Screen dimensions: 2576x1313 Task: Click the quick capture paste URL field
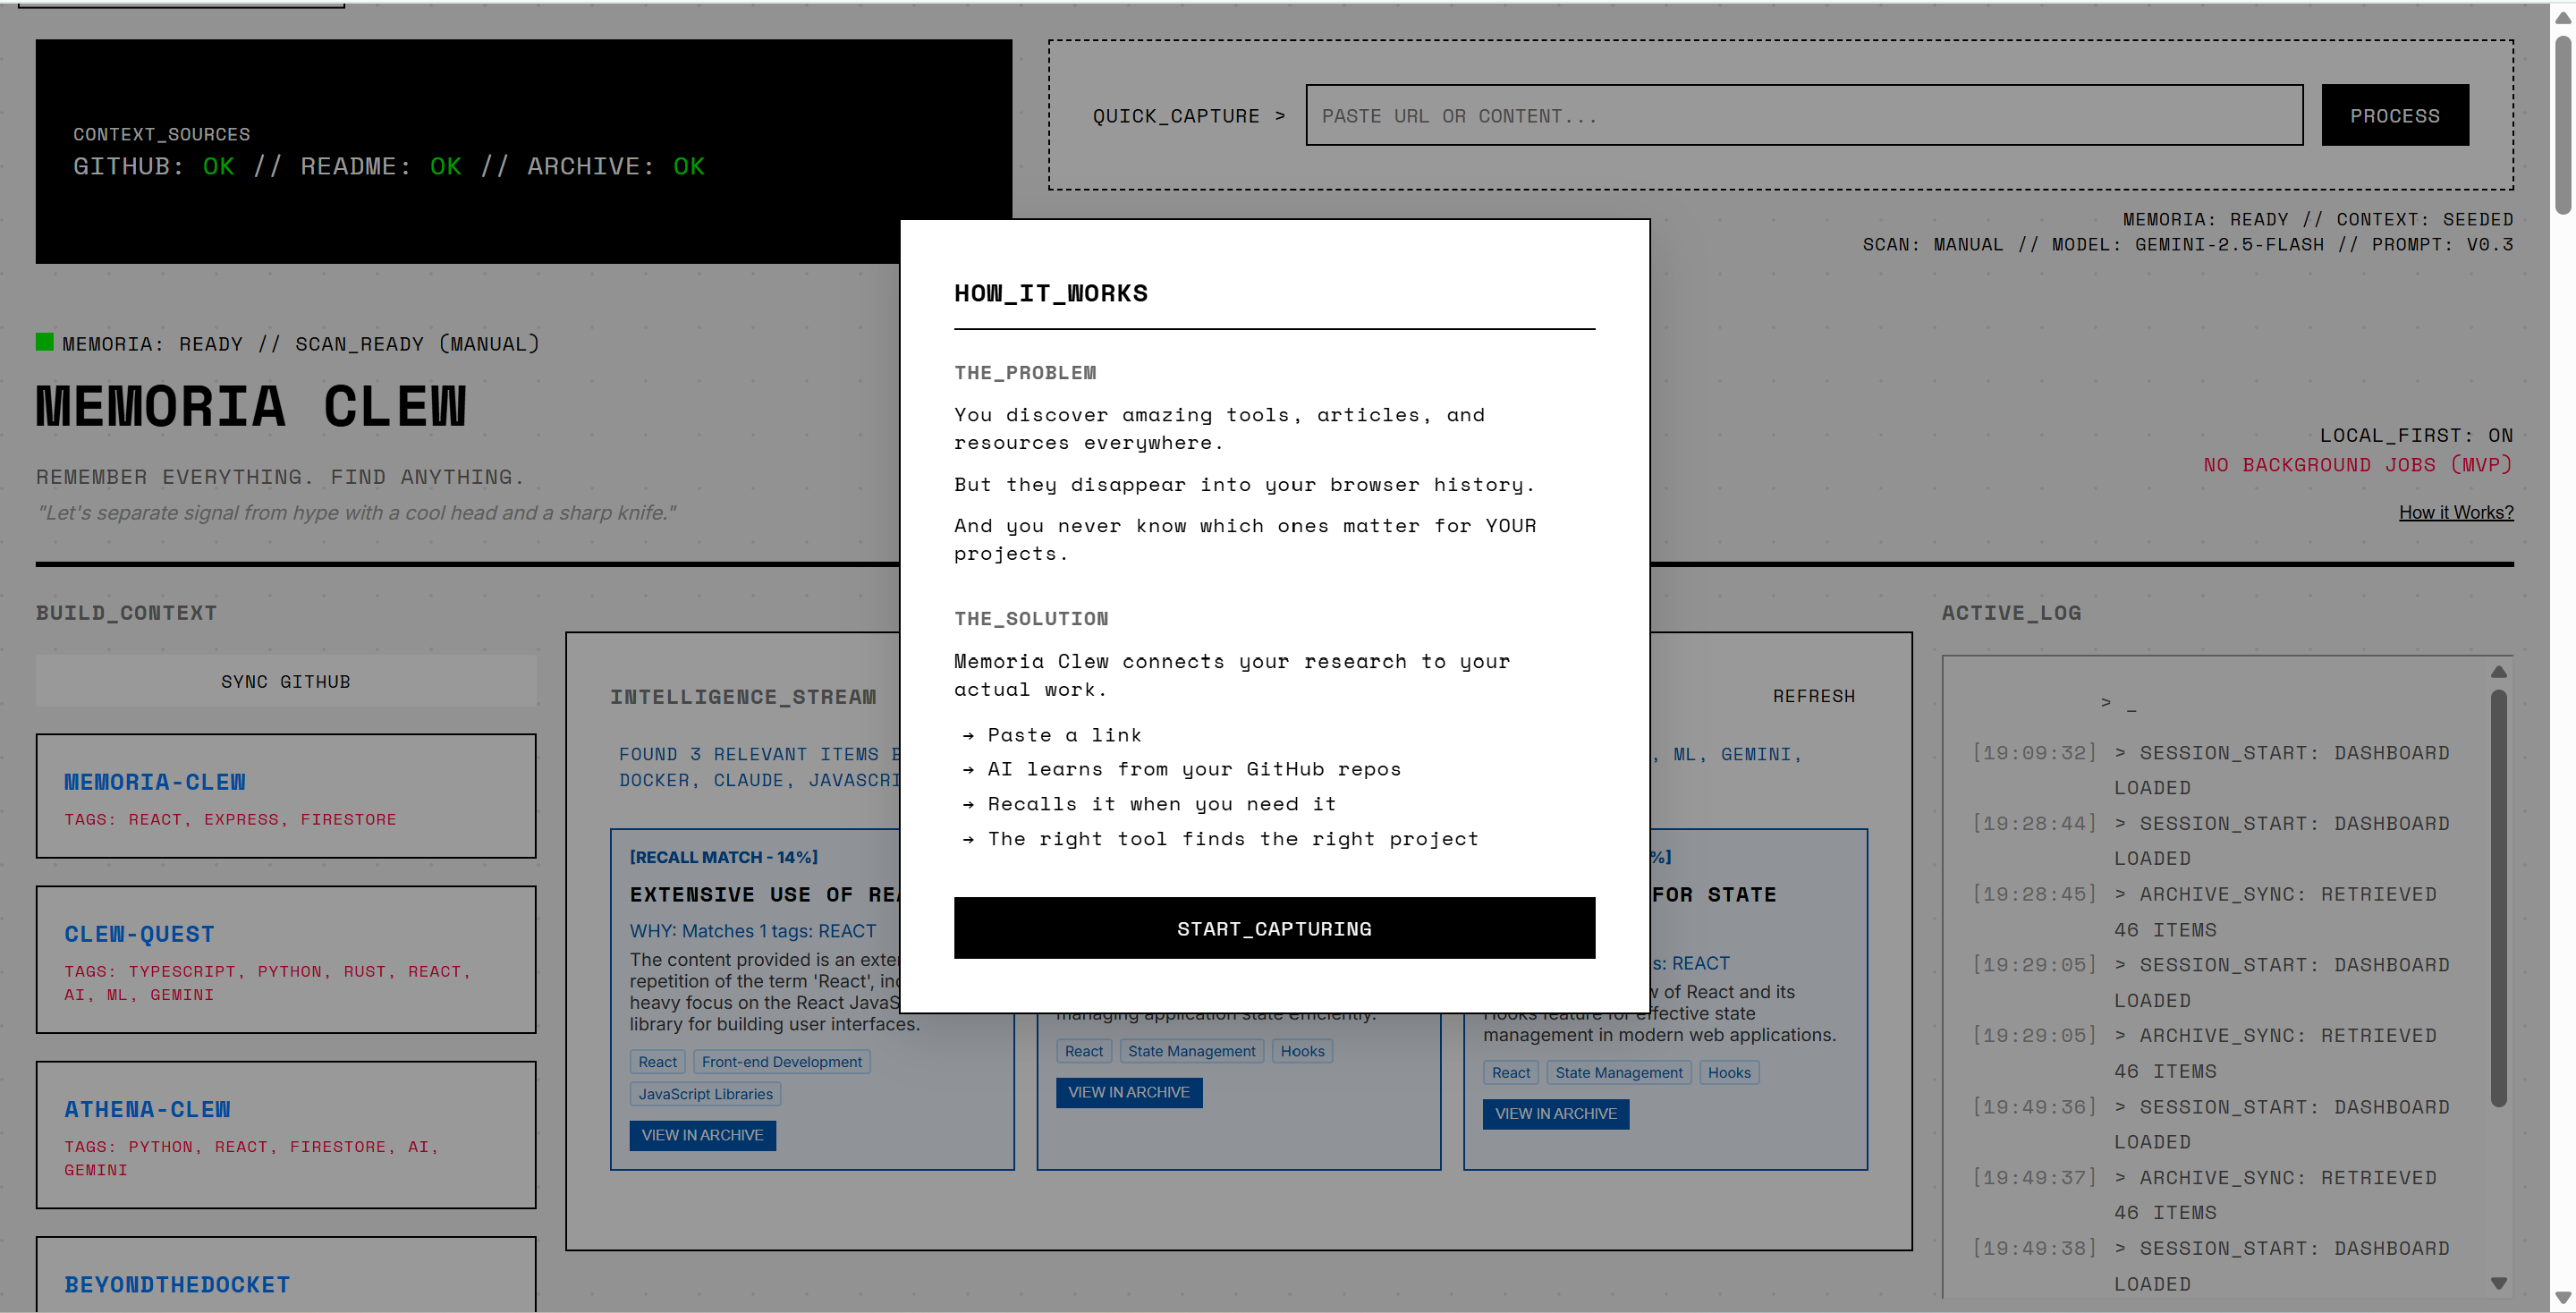[1803, 115]
